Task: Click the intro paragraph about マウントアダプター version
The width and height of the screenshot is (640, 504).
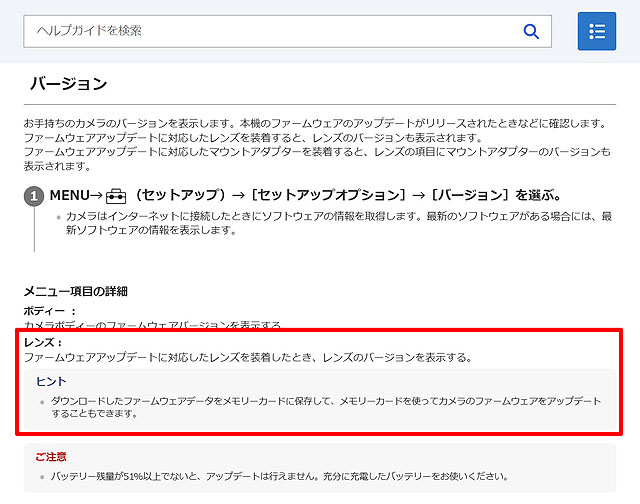Action: click(316, 158)
